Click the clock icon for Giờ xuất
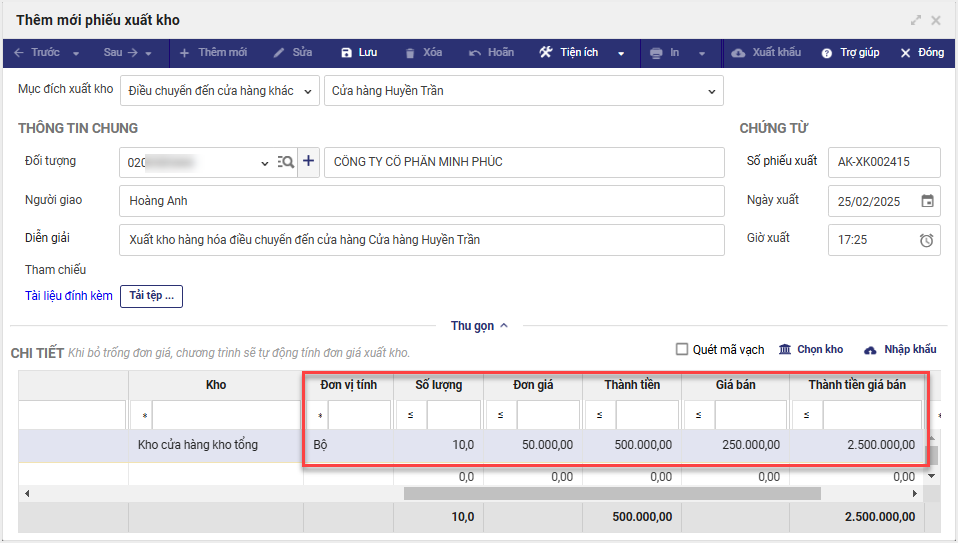This screenshot has width=958, height=543. [927, 240]
